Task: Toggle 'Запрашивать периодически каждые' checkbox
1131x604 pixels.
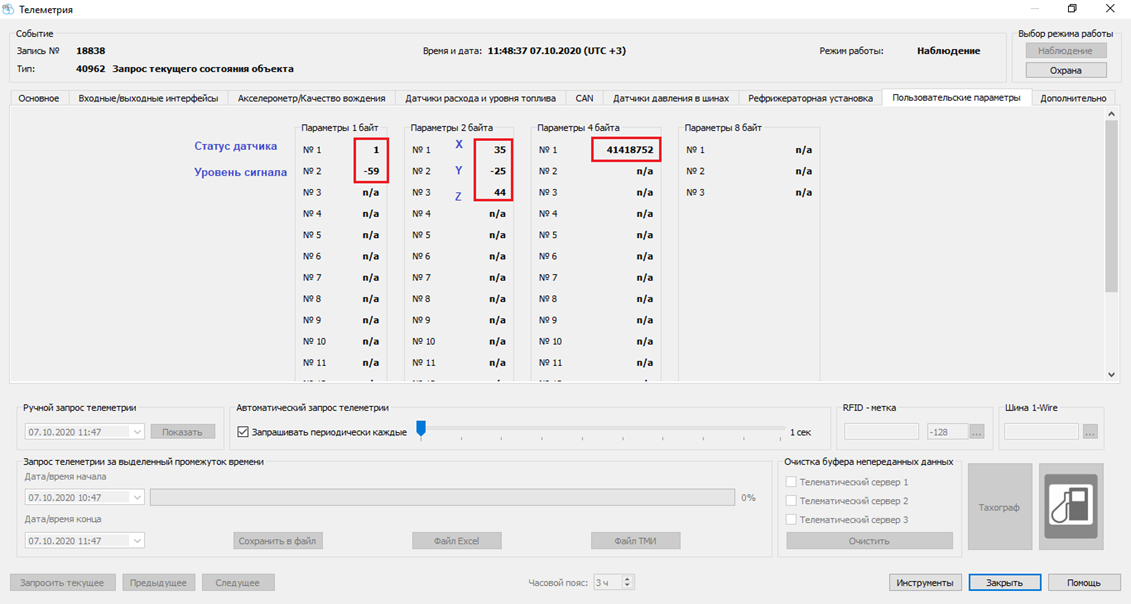Action: click(x=243, y=432)
